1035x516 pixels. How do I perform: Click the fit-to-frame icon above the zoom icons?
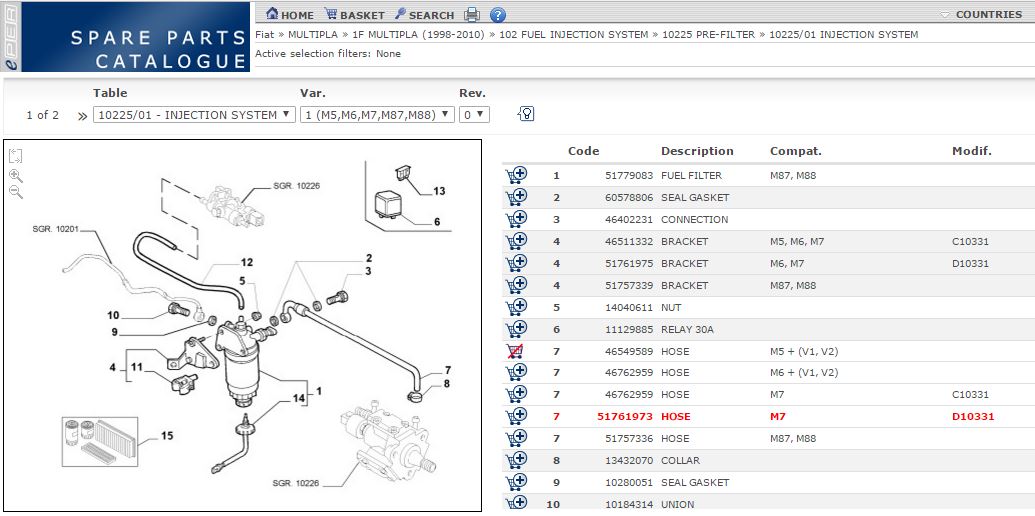tap(16, 156)
